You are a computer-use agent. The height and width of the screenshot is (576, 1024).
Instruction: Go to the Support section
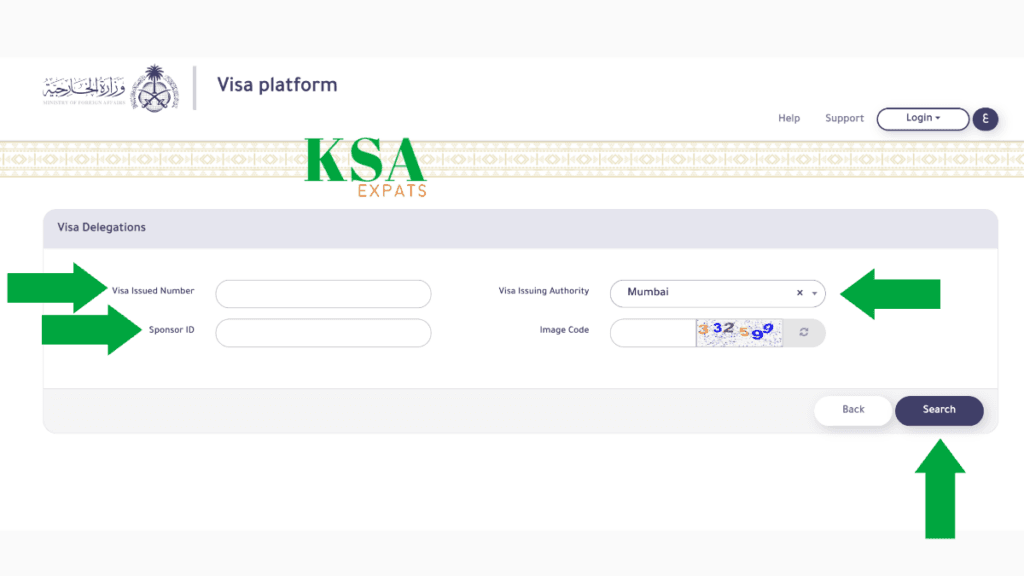844,118
